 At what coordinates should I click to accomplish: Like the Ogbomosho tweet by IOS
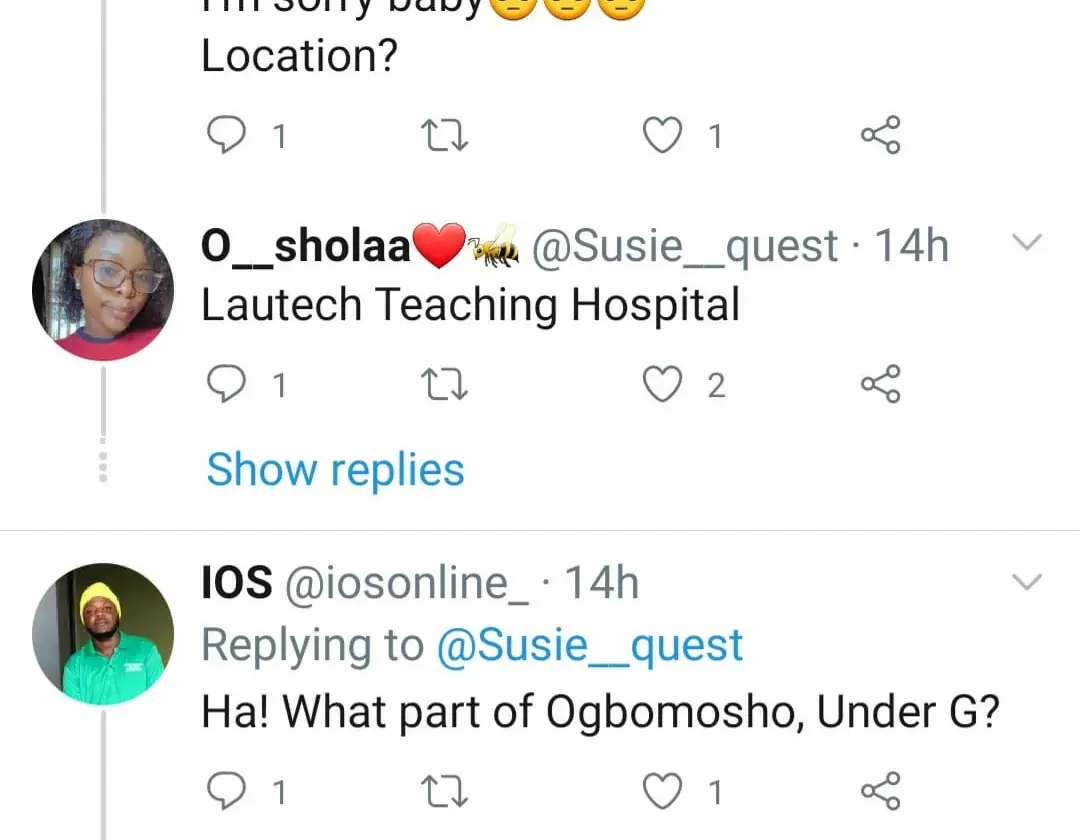pyautogui.click(x=661, y=792)
